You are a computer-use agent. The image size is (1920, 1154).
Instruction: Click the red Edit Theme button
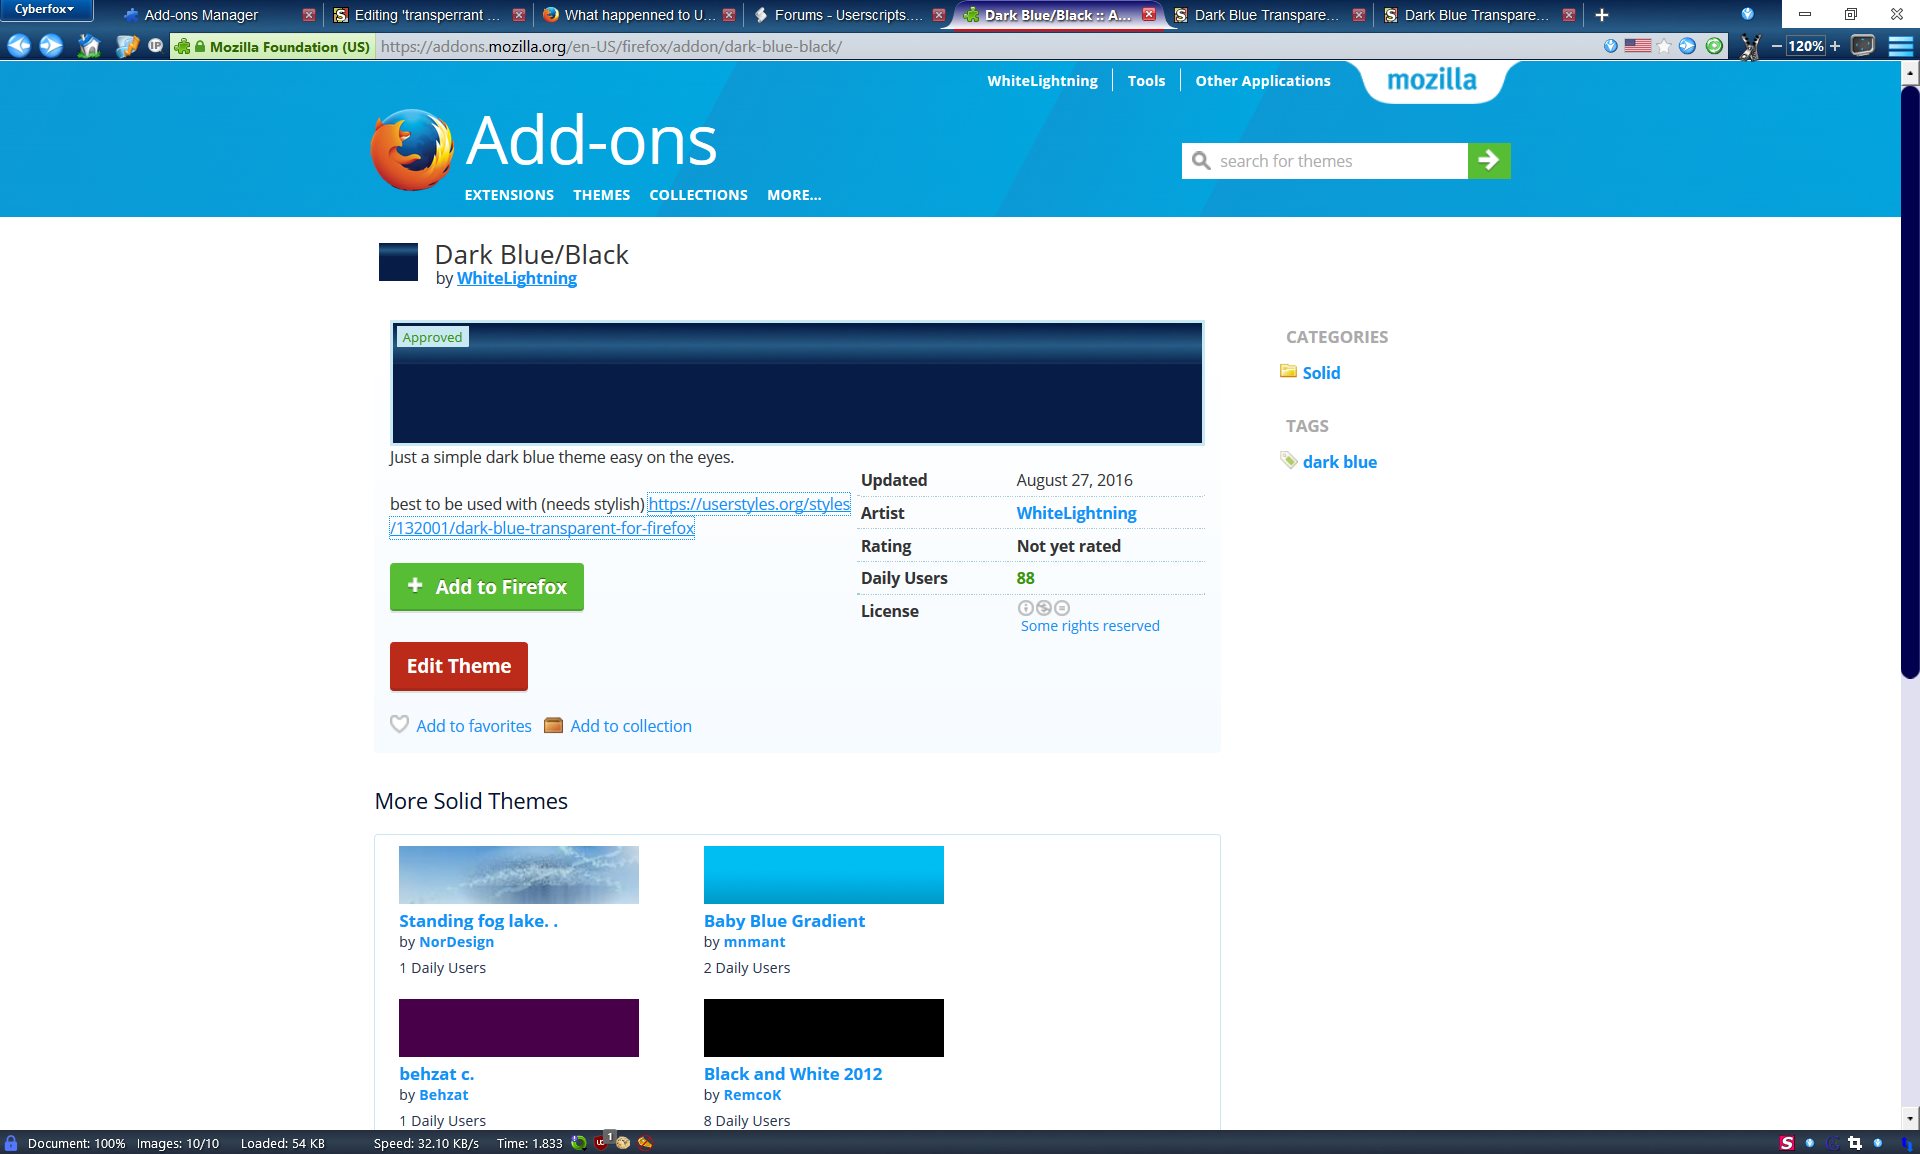pos(459,666)
